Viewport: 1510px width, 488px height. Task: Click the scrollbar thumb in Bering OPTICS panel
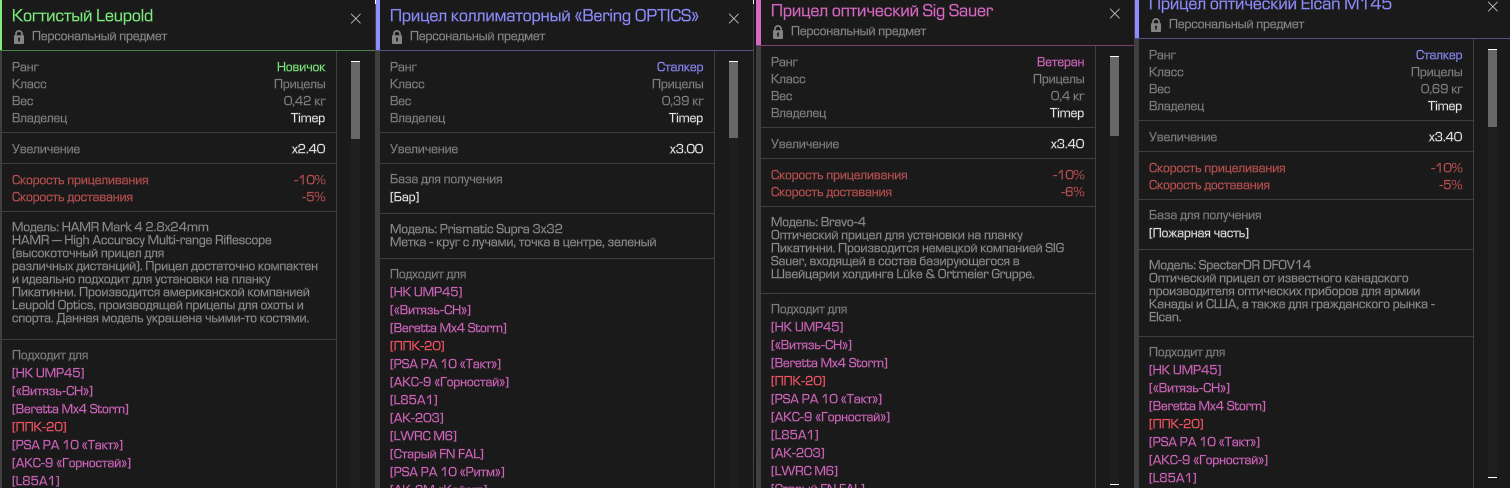pyautogui.click(x=733, y=99)
